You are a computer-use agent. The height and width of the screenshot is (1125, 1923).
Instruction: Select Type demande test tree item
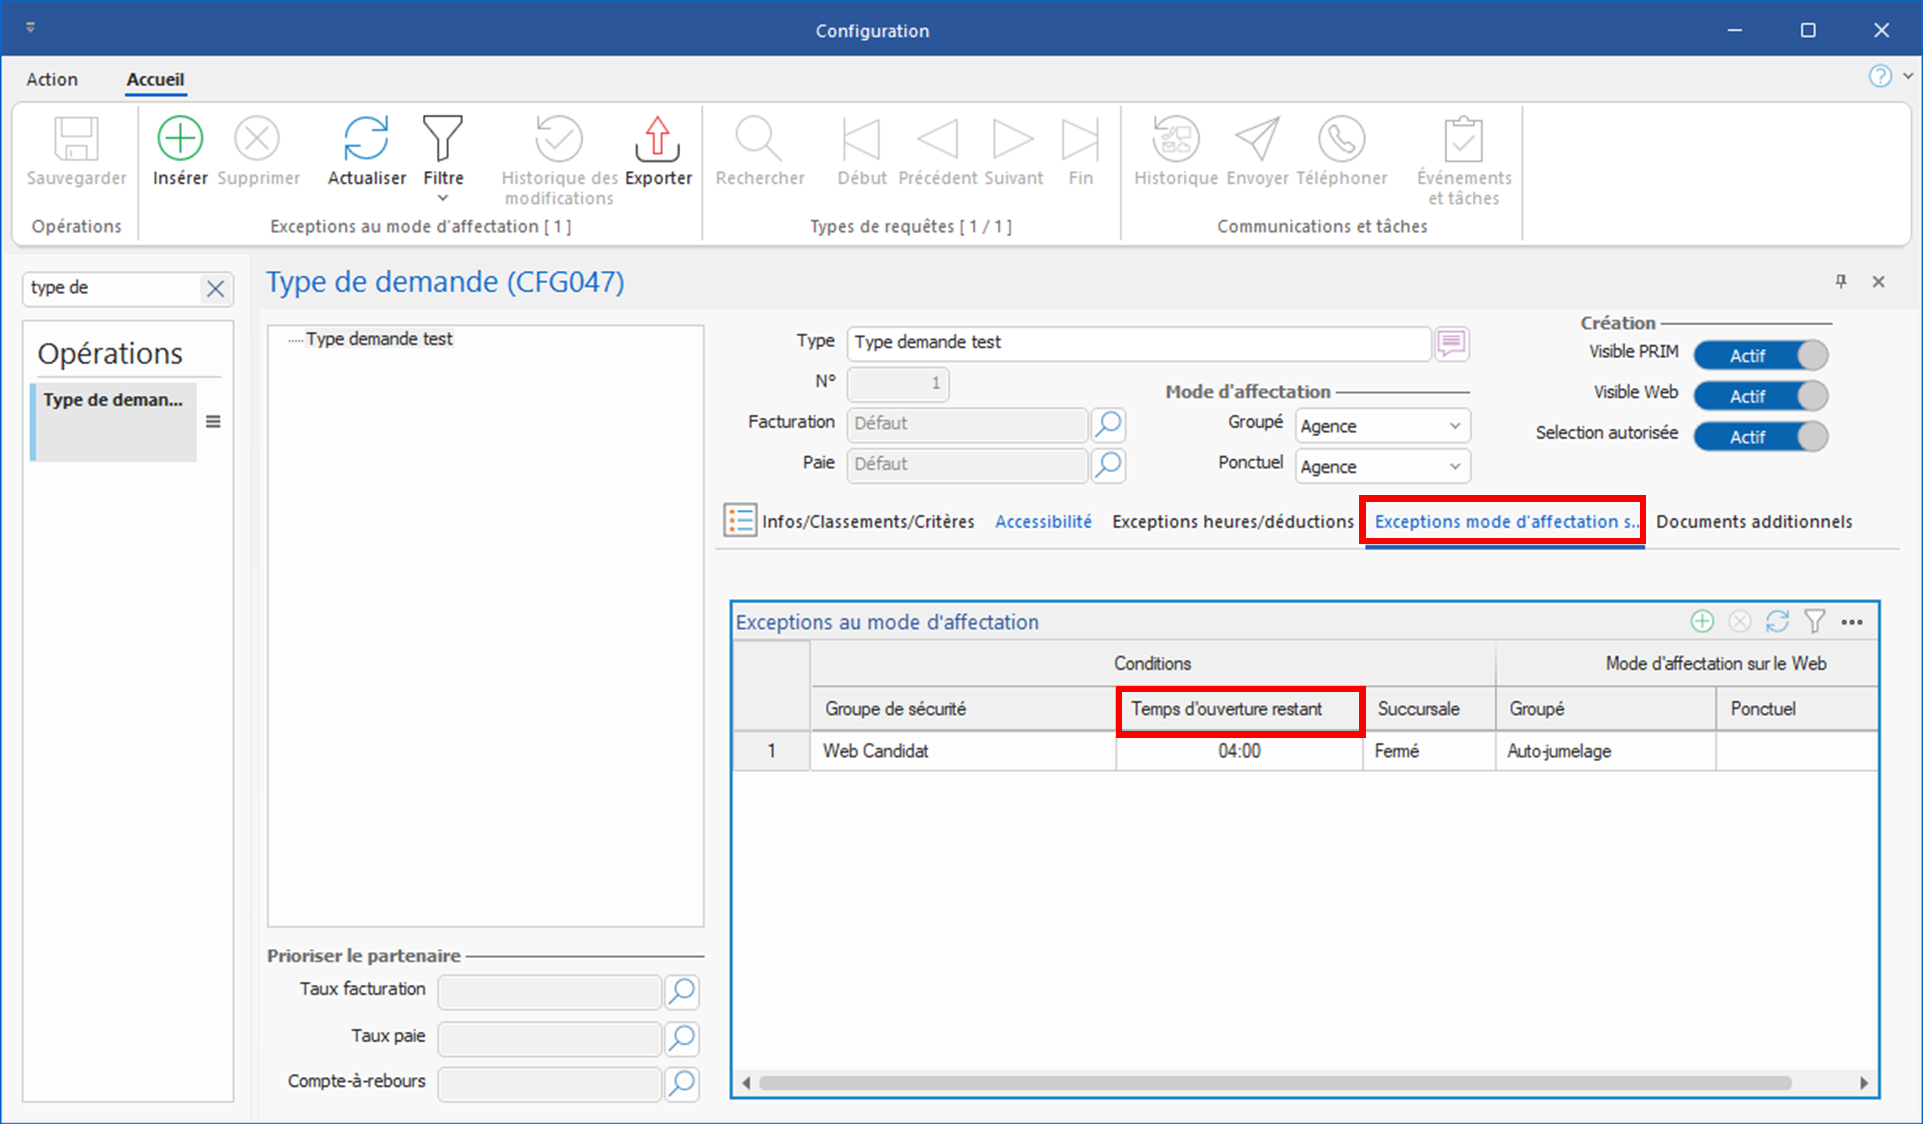coord(379,339)
